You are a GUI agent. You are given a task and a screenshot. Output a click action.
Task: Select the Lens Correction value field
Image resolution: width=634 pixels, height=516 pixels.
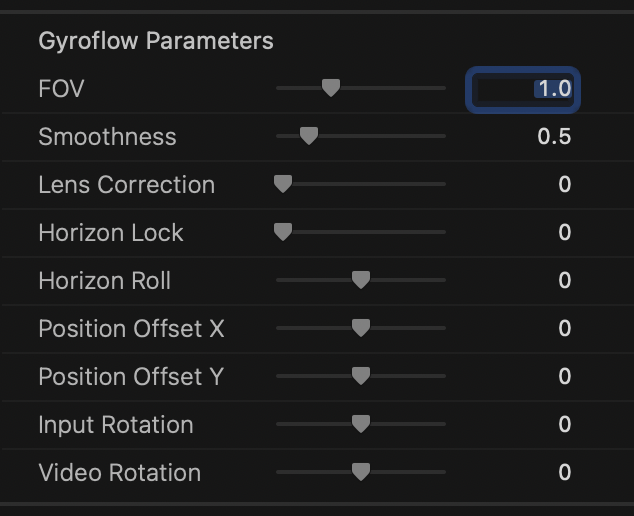(565, 184)
